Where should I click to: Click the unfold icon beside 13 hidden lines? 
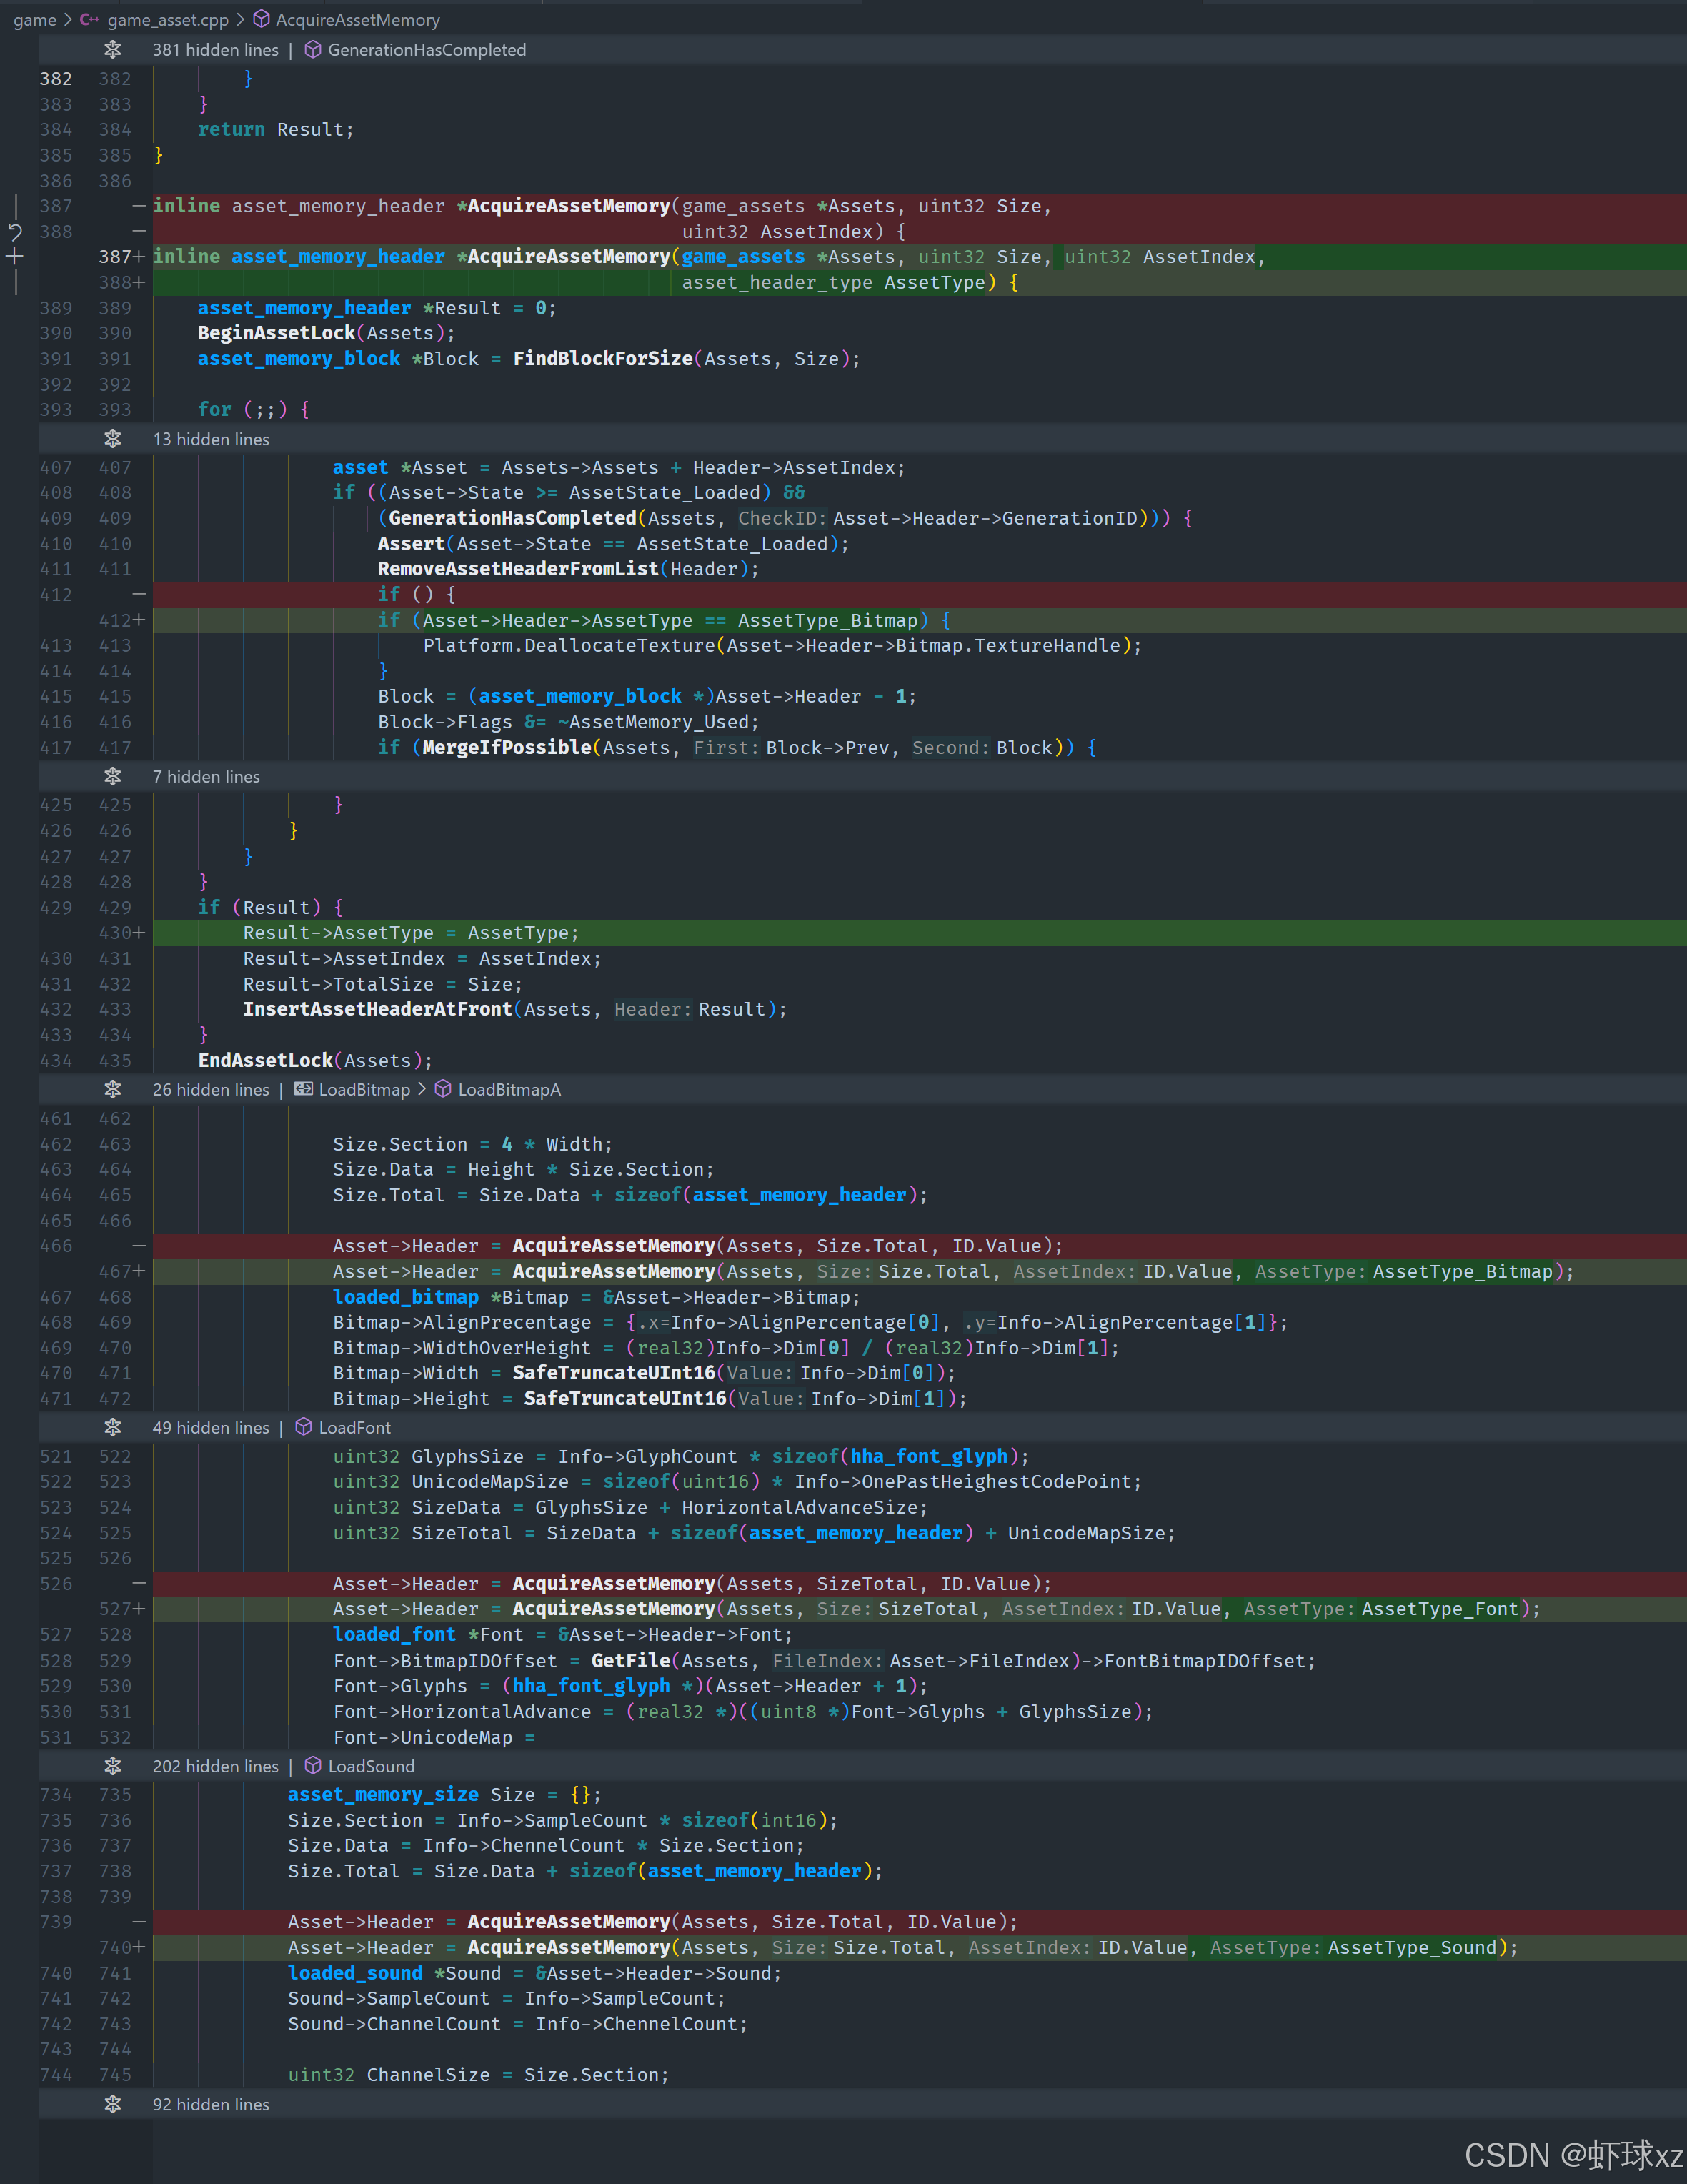click(x=113, y=439)
